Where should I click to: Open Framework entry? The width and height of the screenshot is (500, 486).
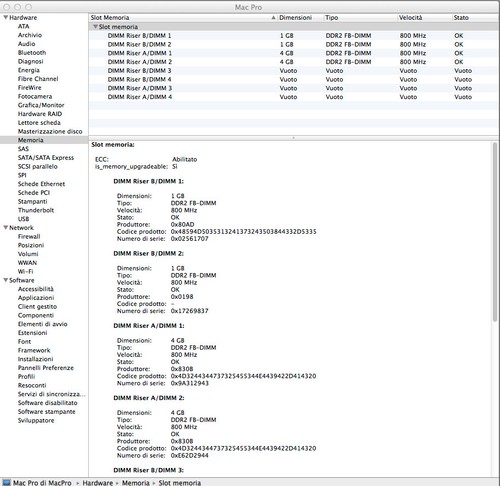click(x=34, y=350)
